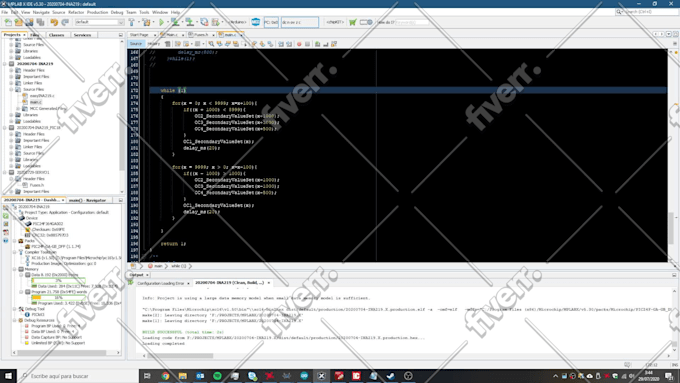Click the New Project toolbar icon
Viewport: 680px width, 383px height.
click(x=19, y=22)
